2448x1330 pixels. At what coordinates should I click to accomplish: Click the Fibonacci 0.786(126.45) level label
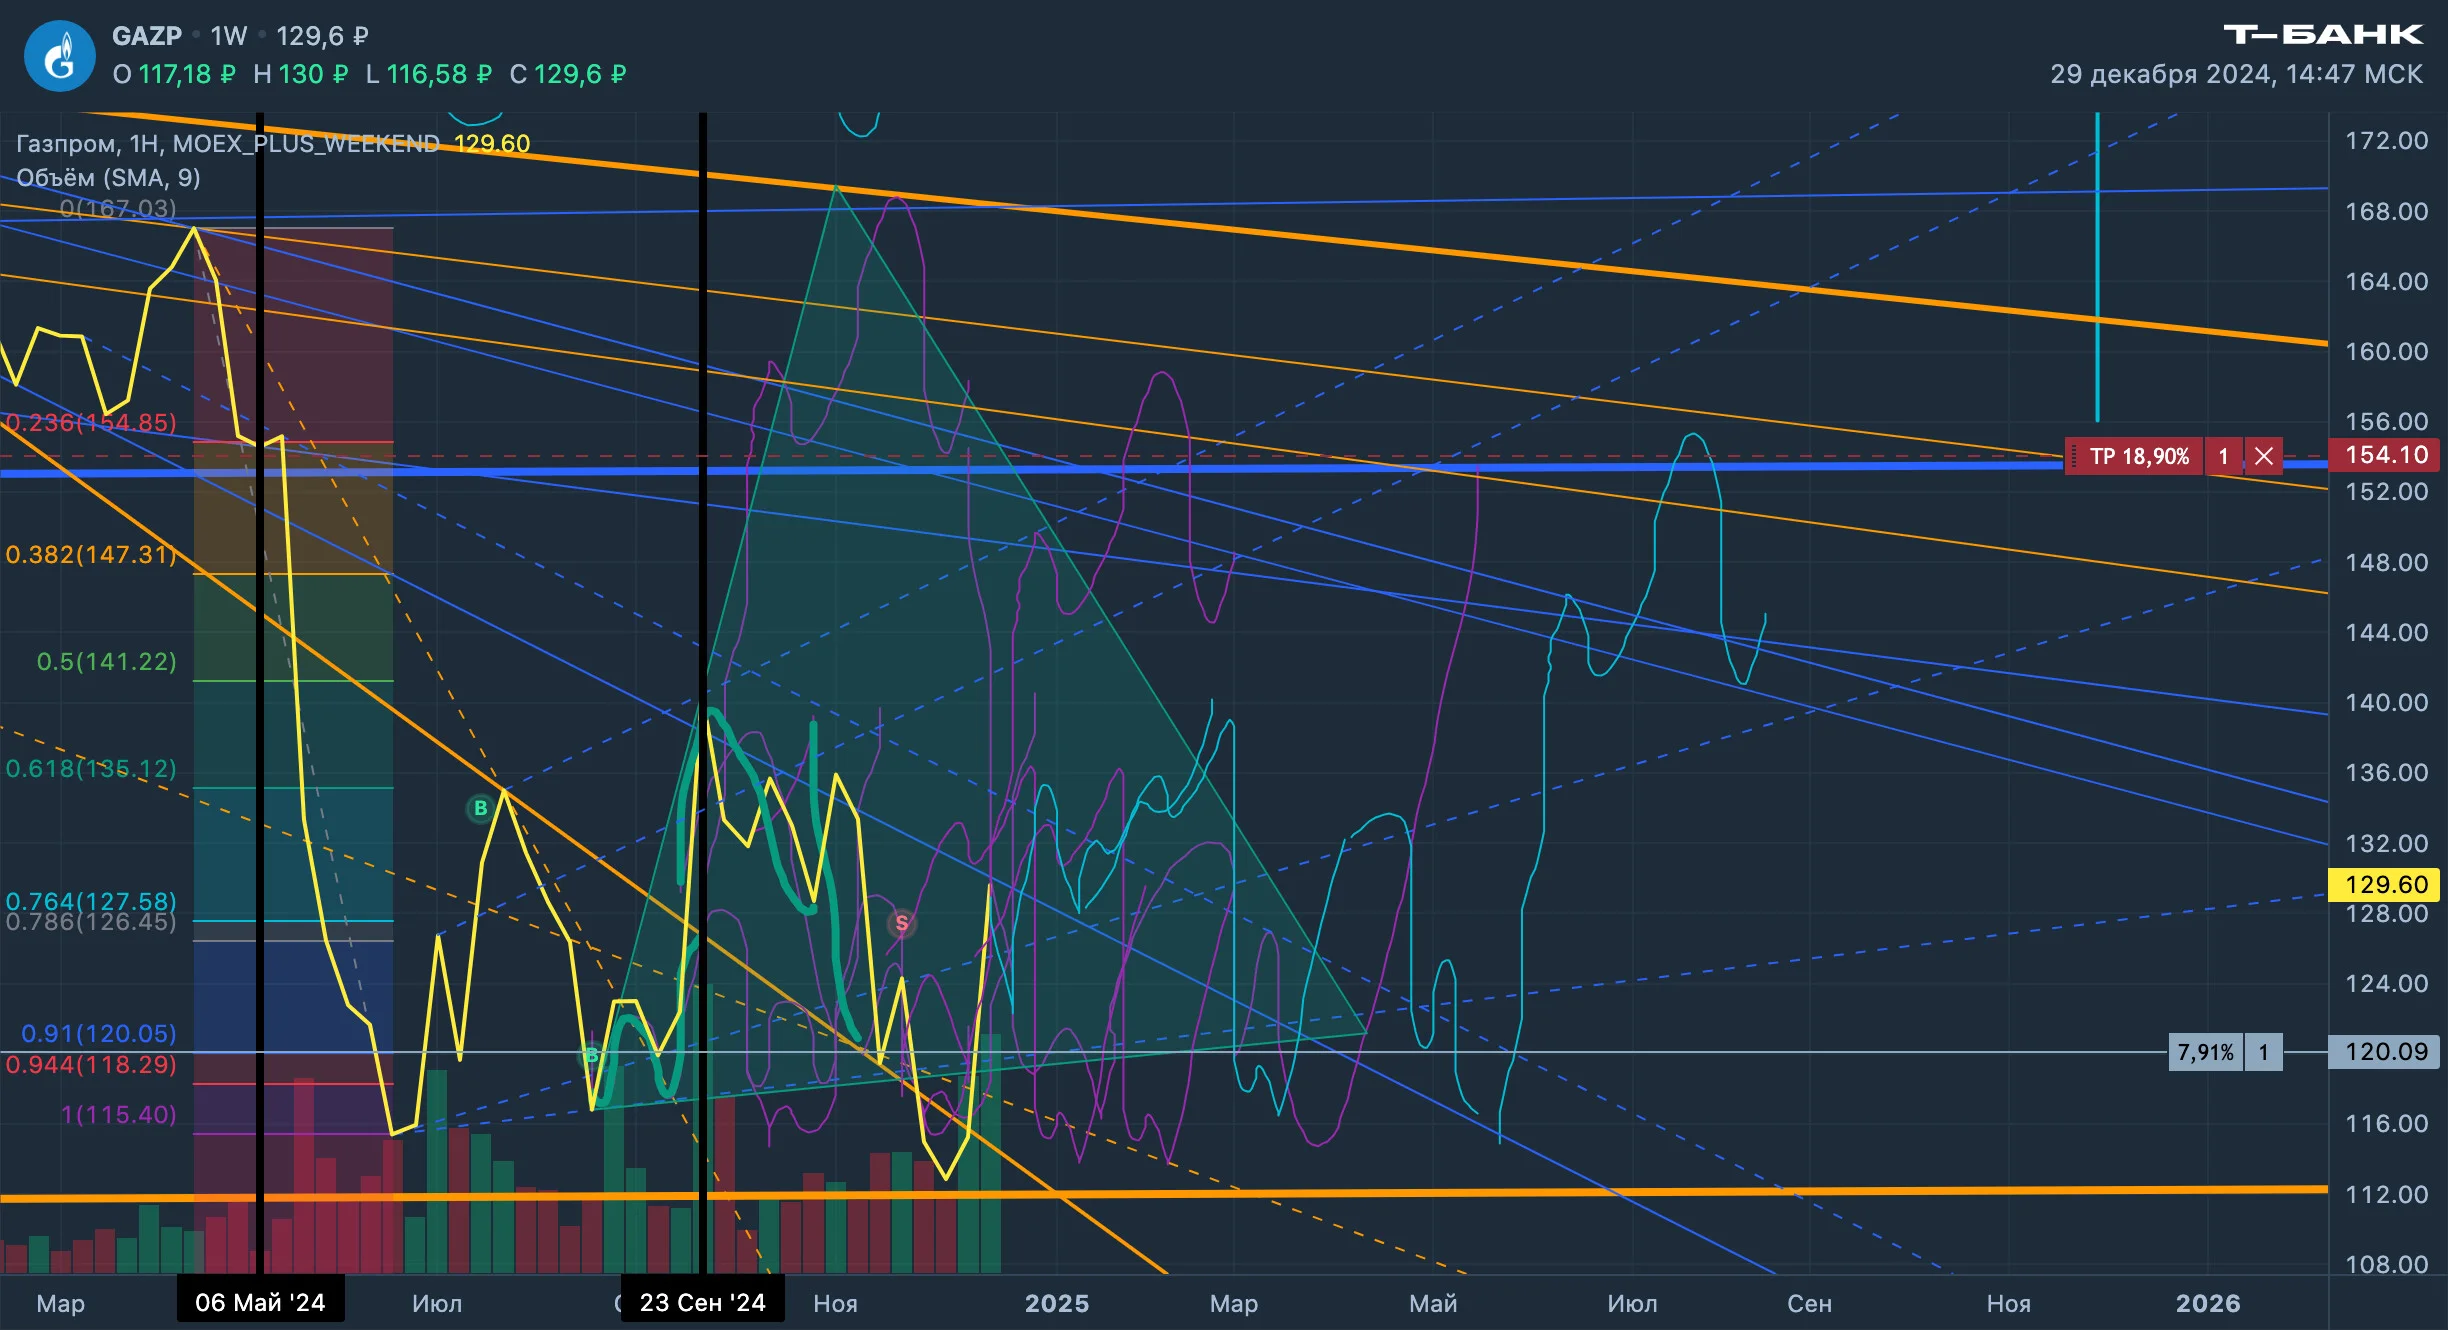[x=91, y=922]
